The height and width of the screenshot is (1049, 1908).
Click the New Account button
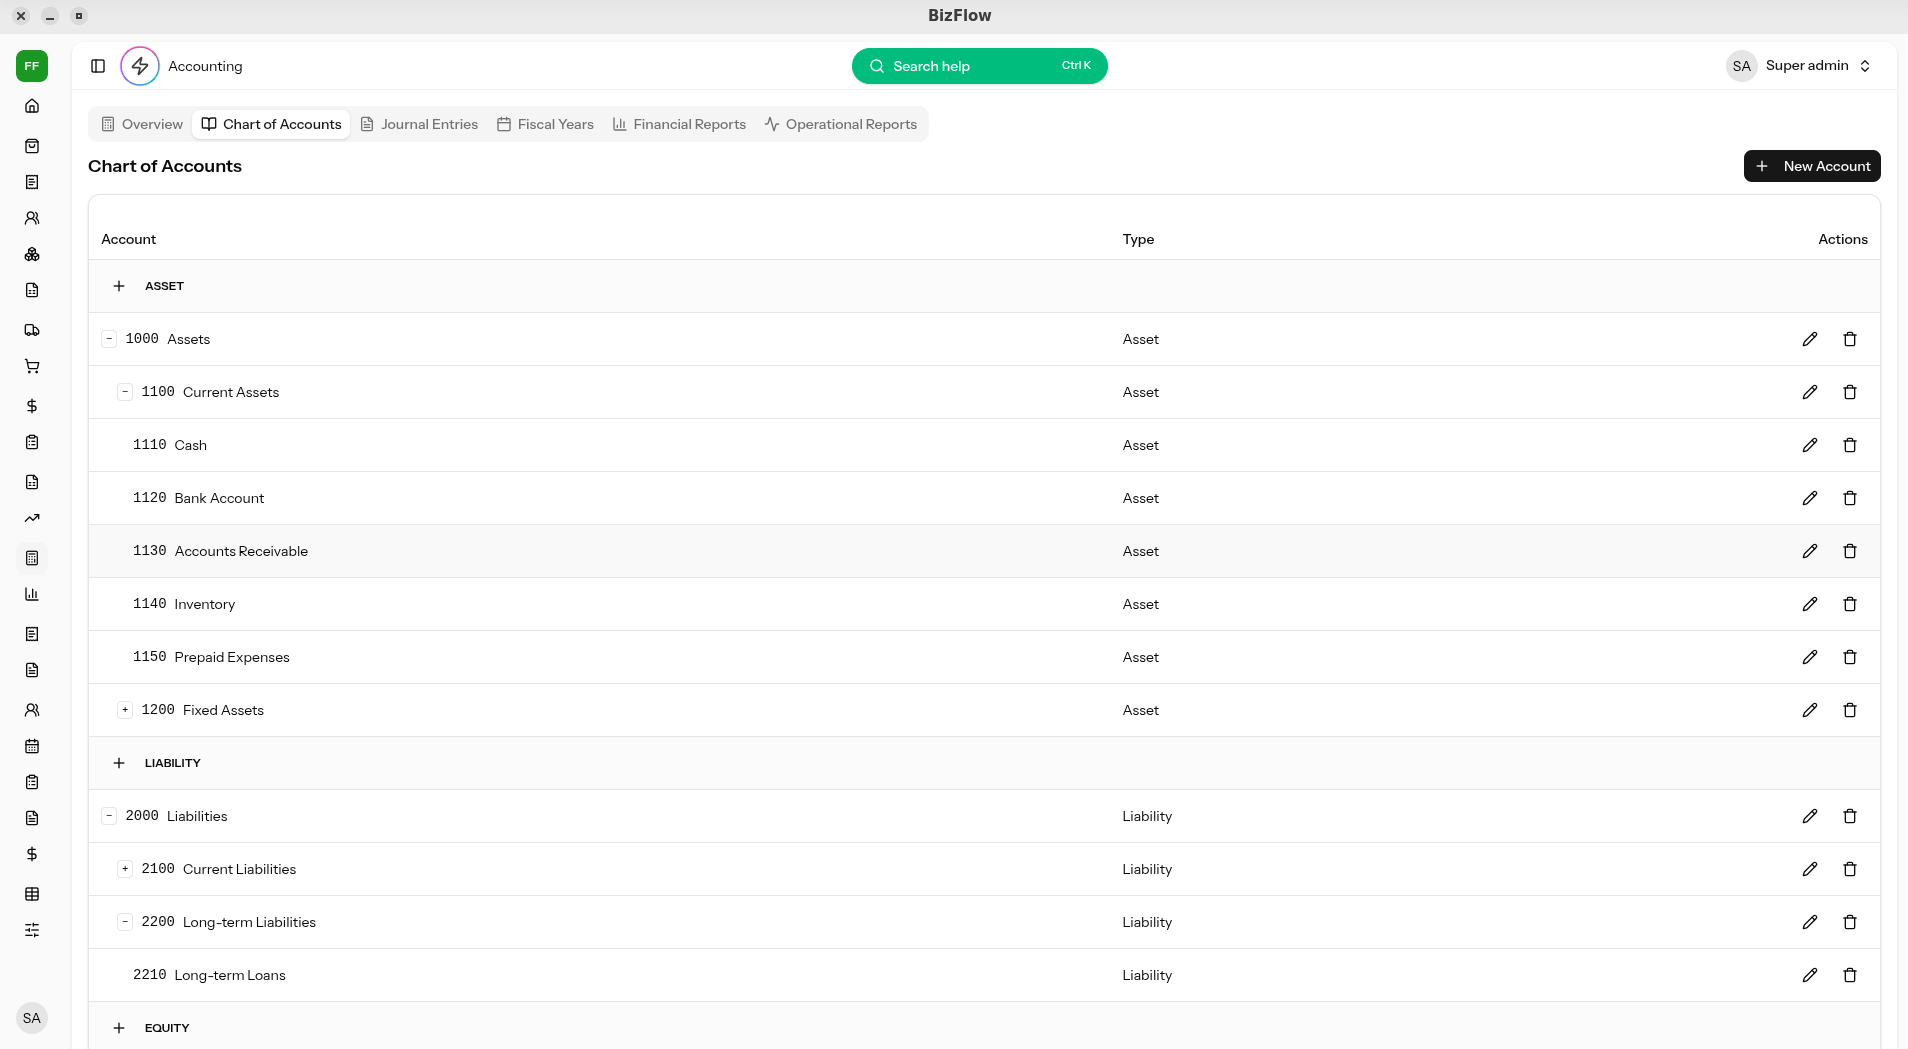(1811, 166)
